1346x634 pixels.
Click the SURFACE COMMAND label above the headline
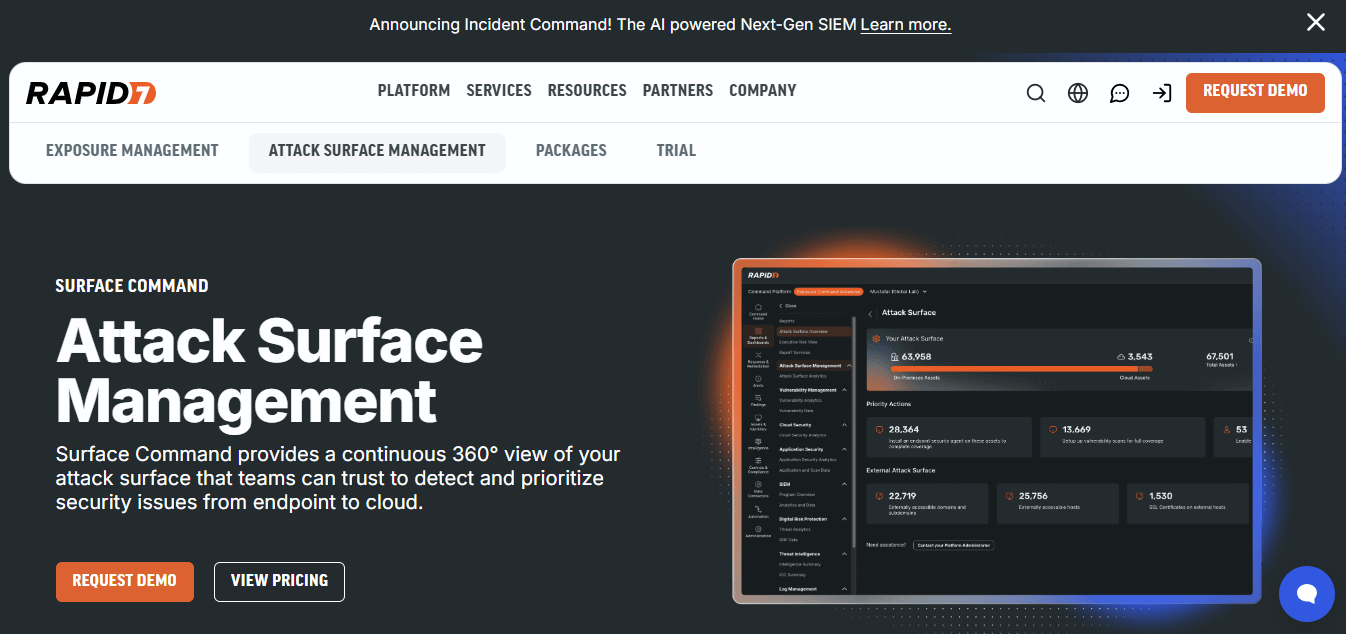point(132,286)
